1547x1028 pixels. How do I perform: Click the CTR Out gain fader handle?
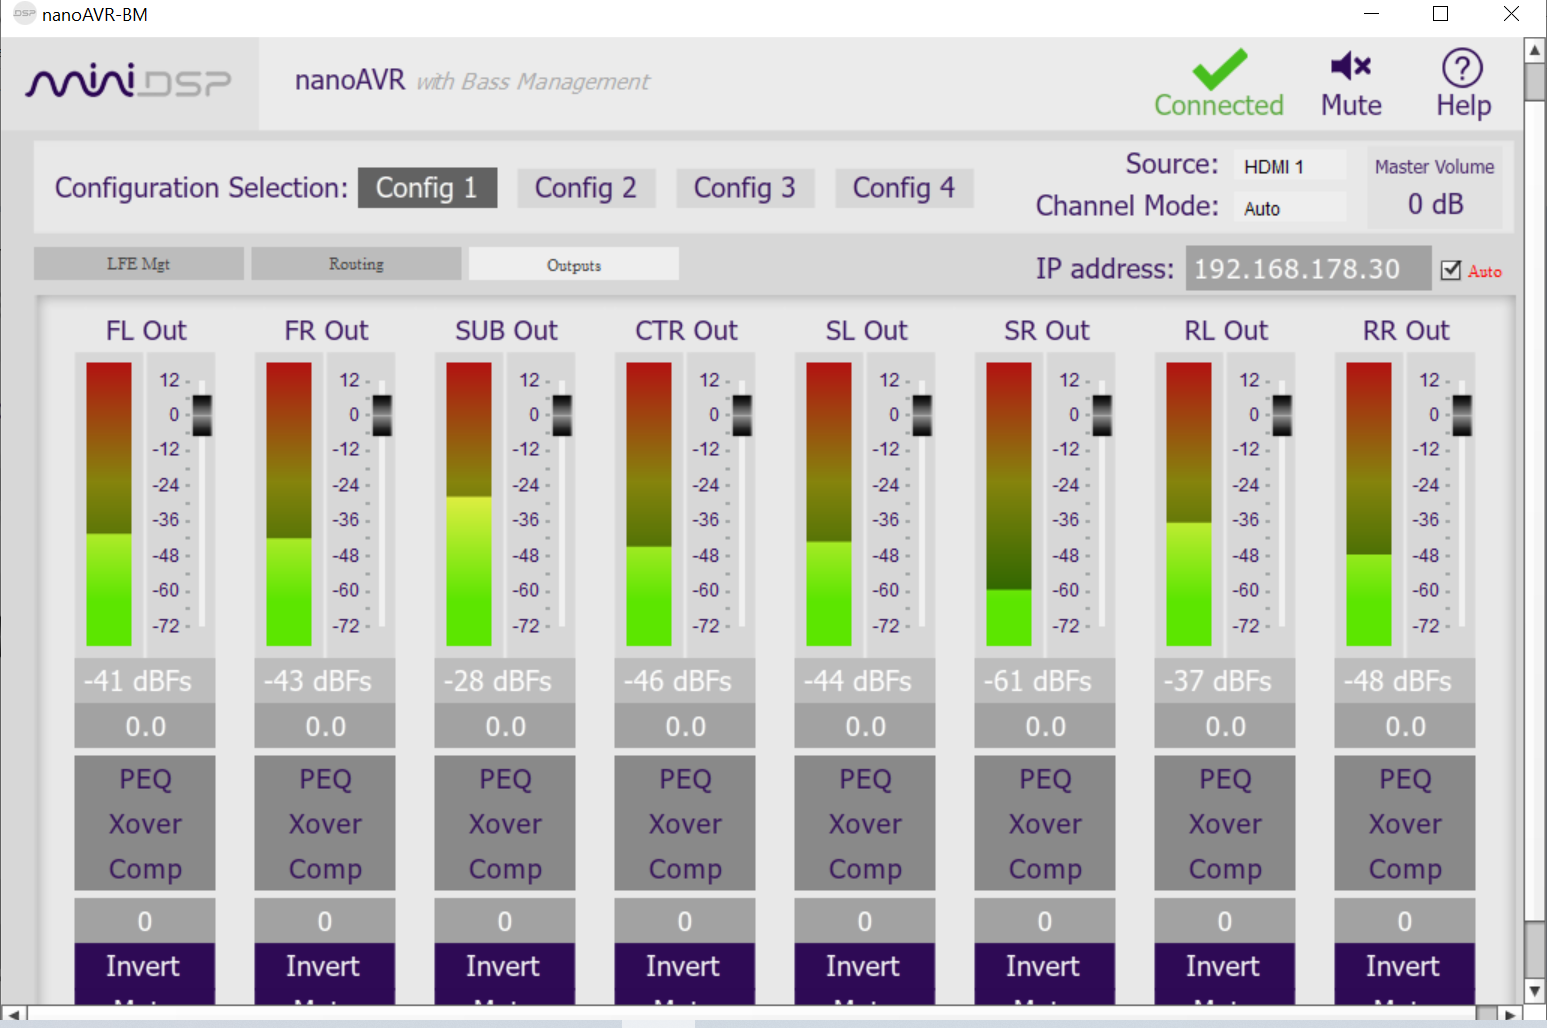point(742,415)
